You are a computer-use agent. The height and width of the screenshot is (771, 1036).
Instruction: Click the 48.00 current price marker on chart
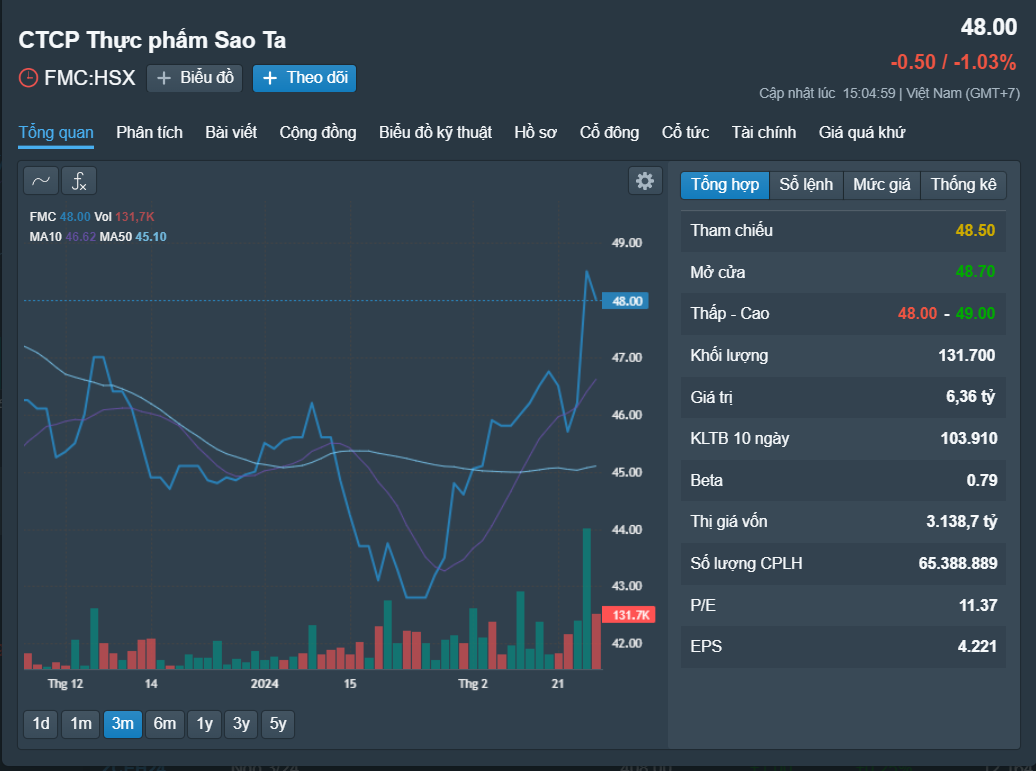(626, 301)
